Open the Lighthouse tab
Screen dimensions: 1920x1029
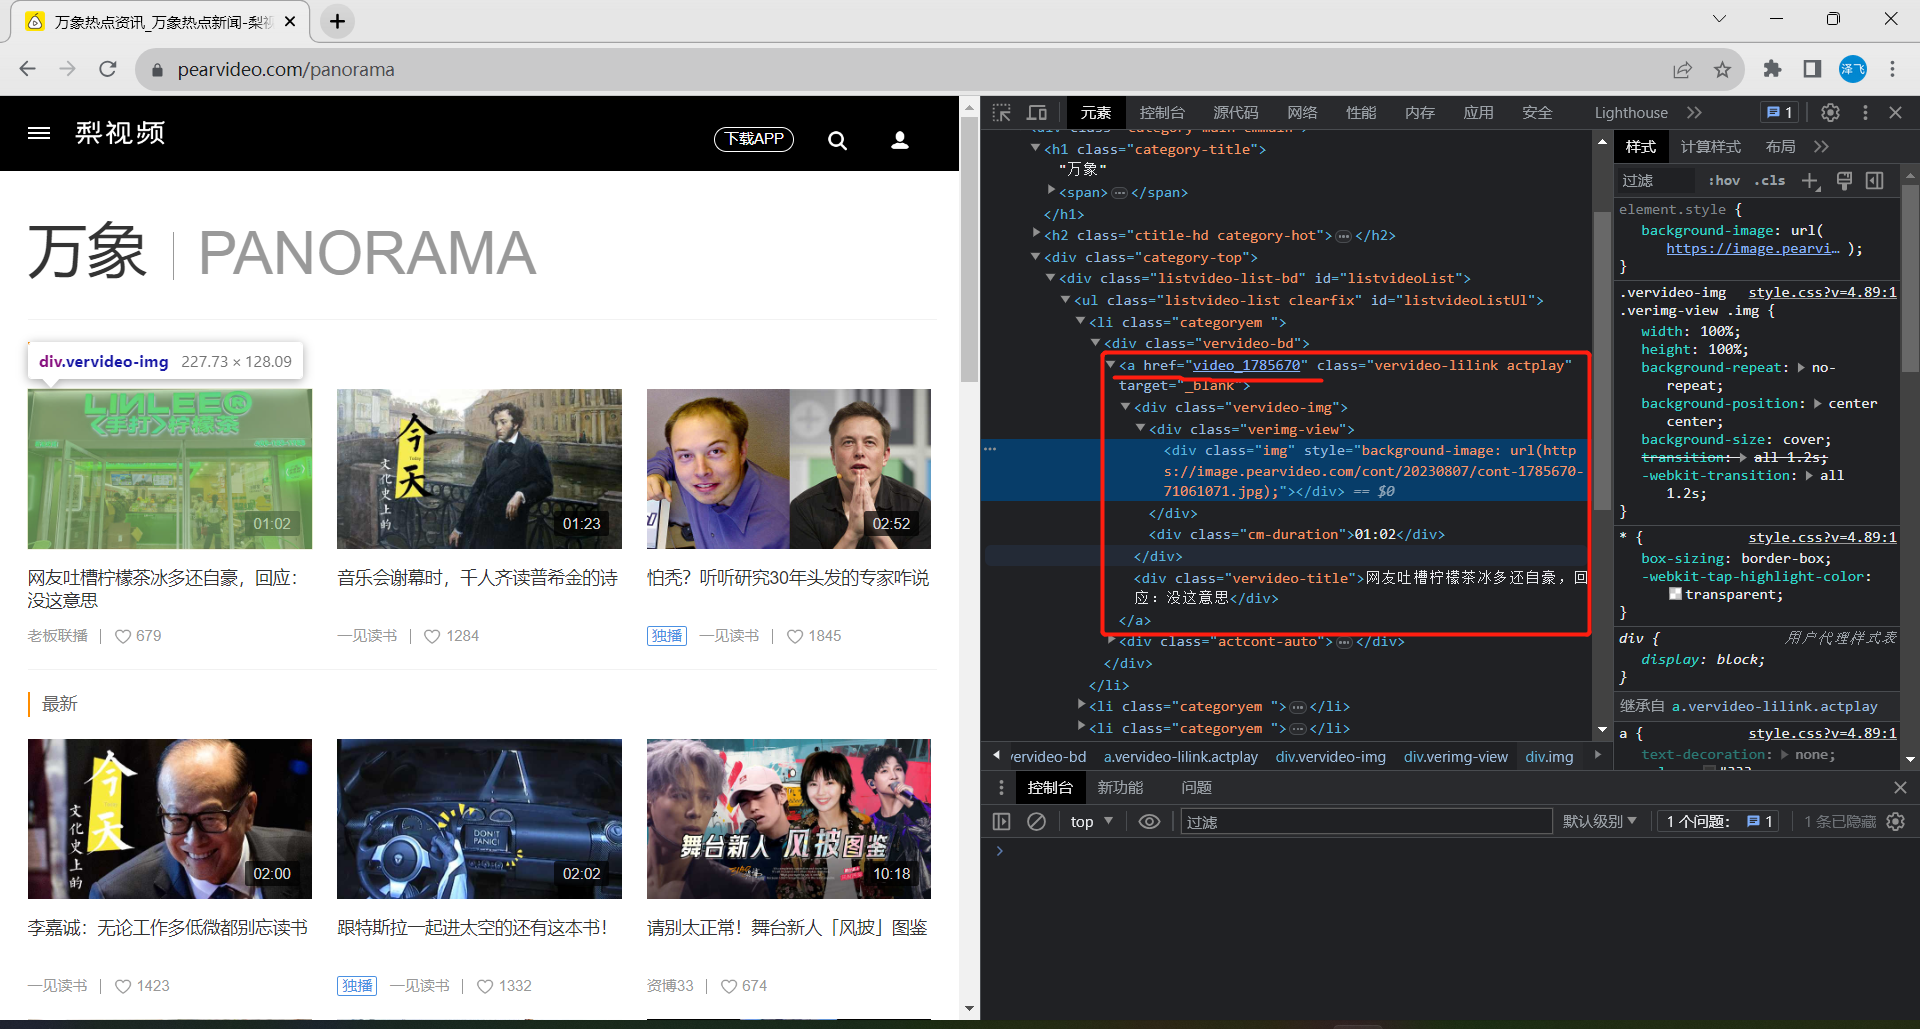[1631, 113]
